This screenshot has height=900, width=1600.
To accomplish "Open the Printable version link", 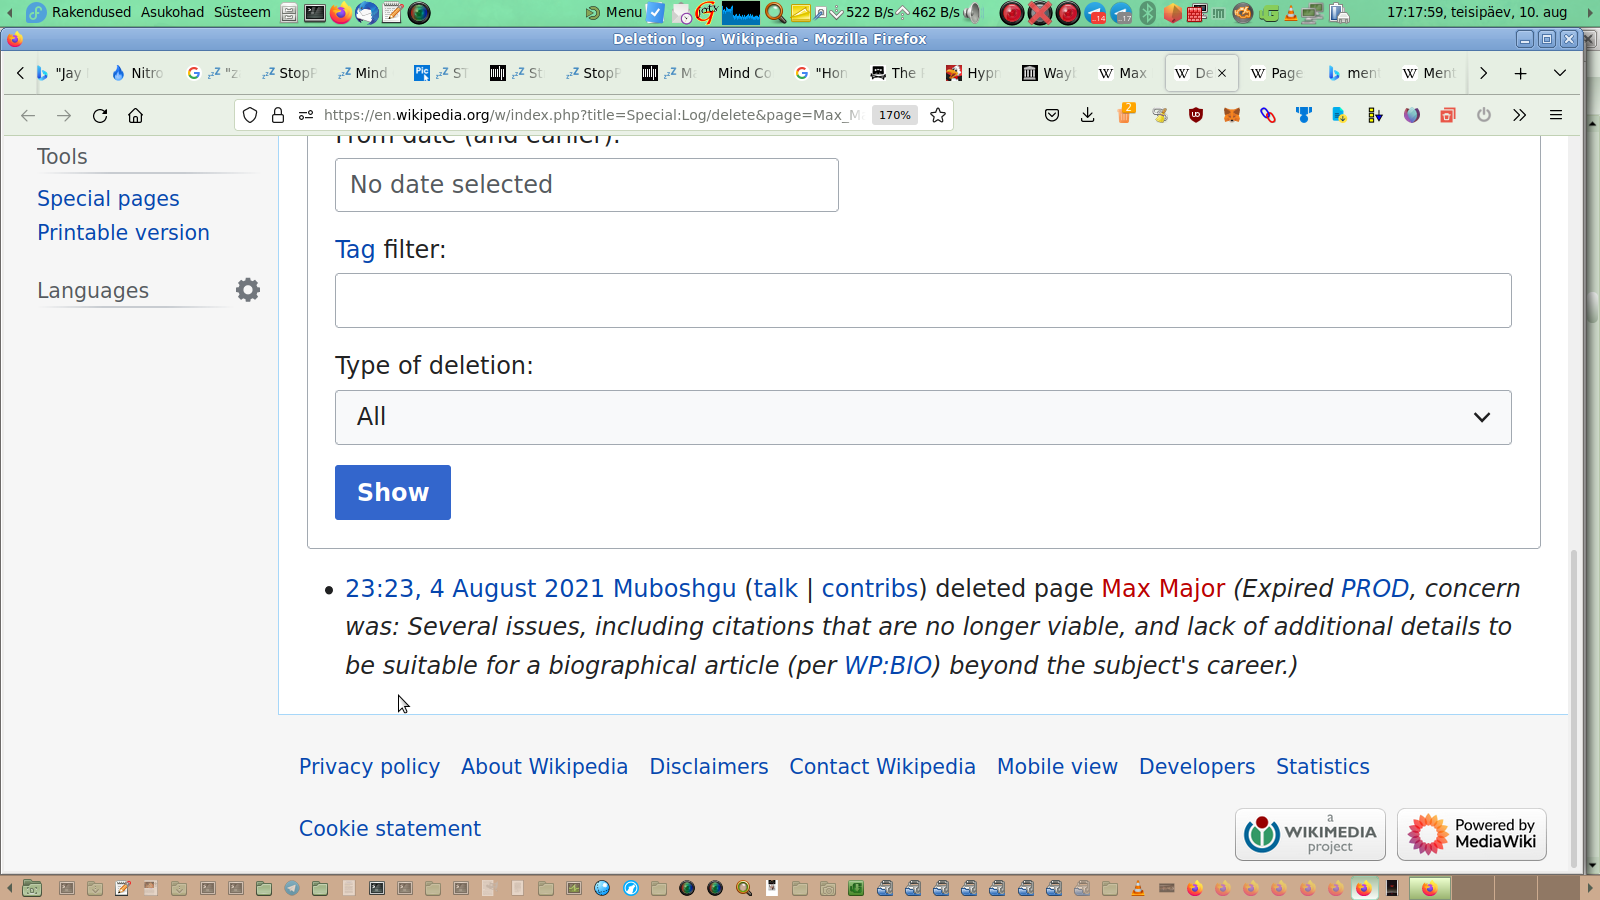I will coord(124,233).
